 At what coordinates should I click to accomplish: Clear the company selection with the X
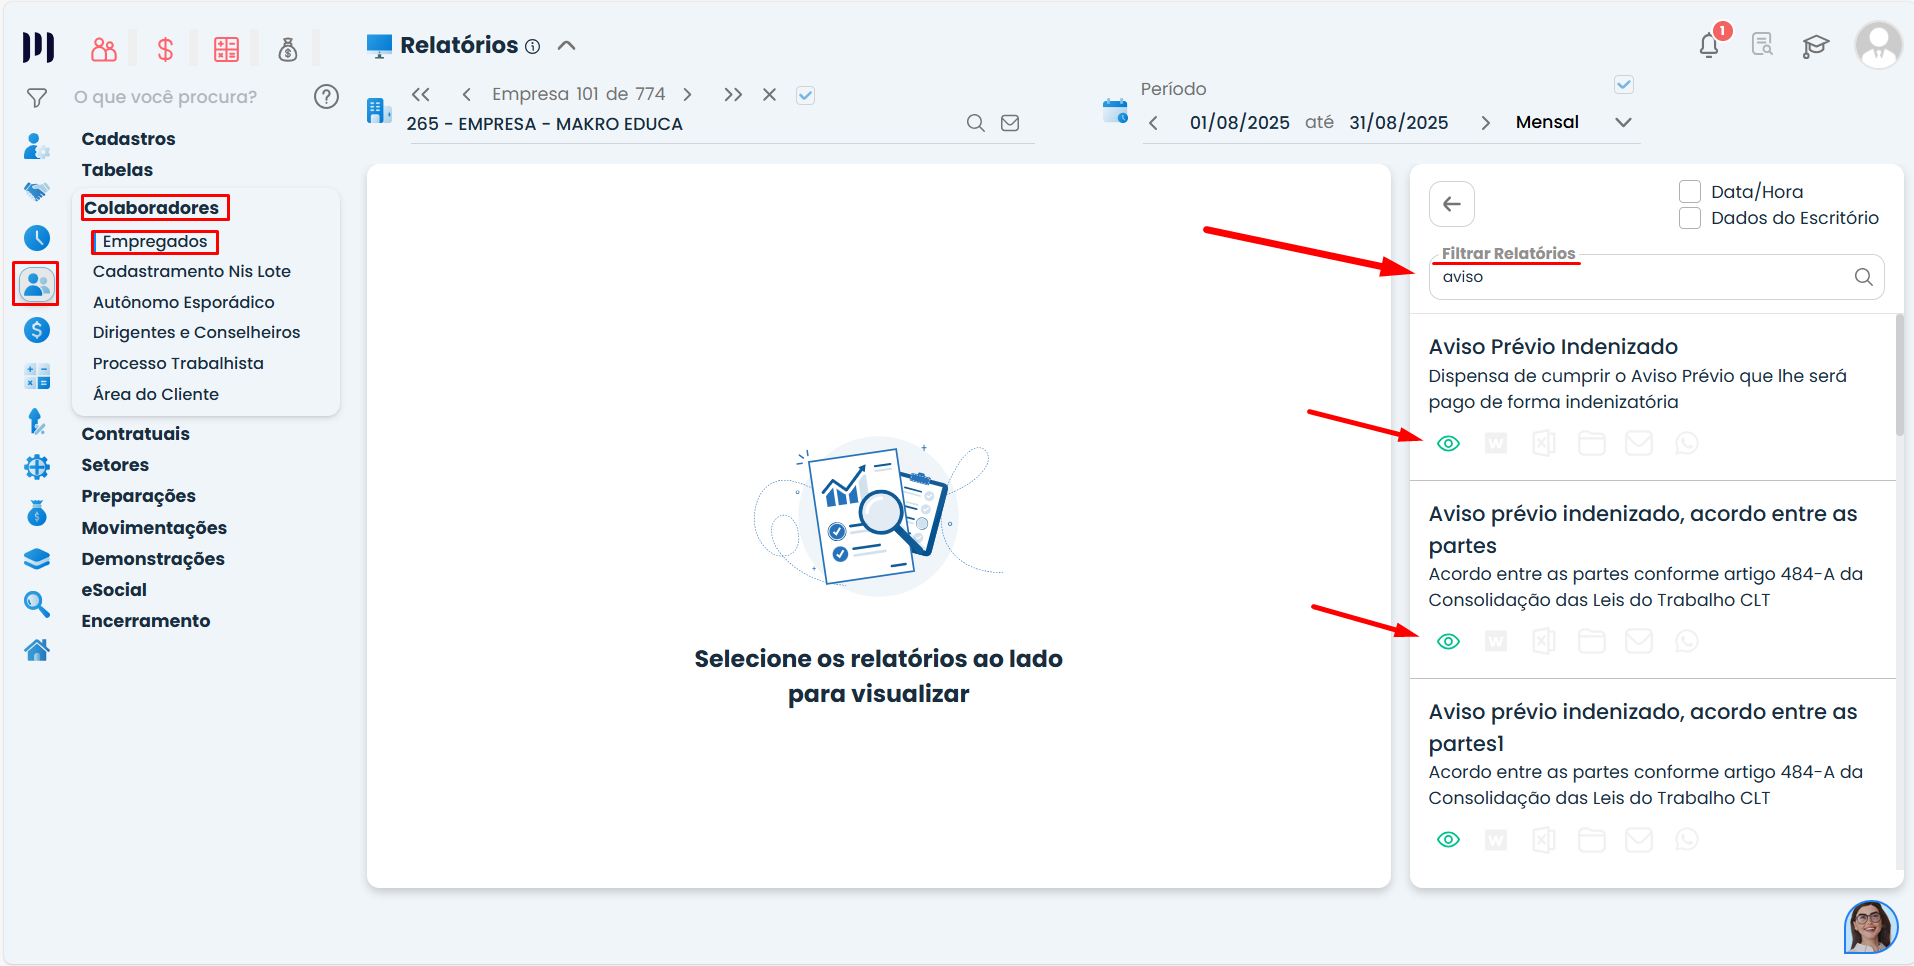click(769, 94)
